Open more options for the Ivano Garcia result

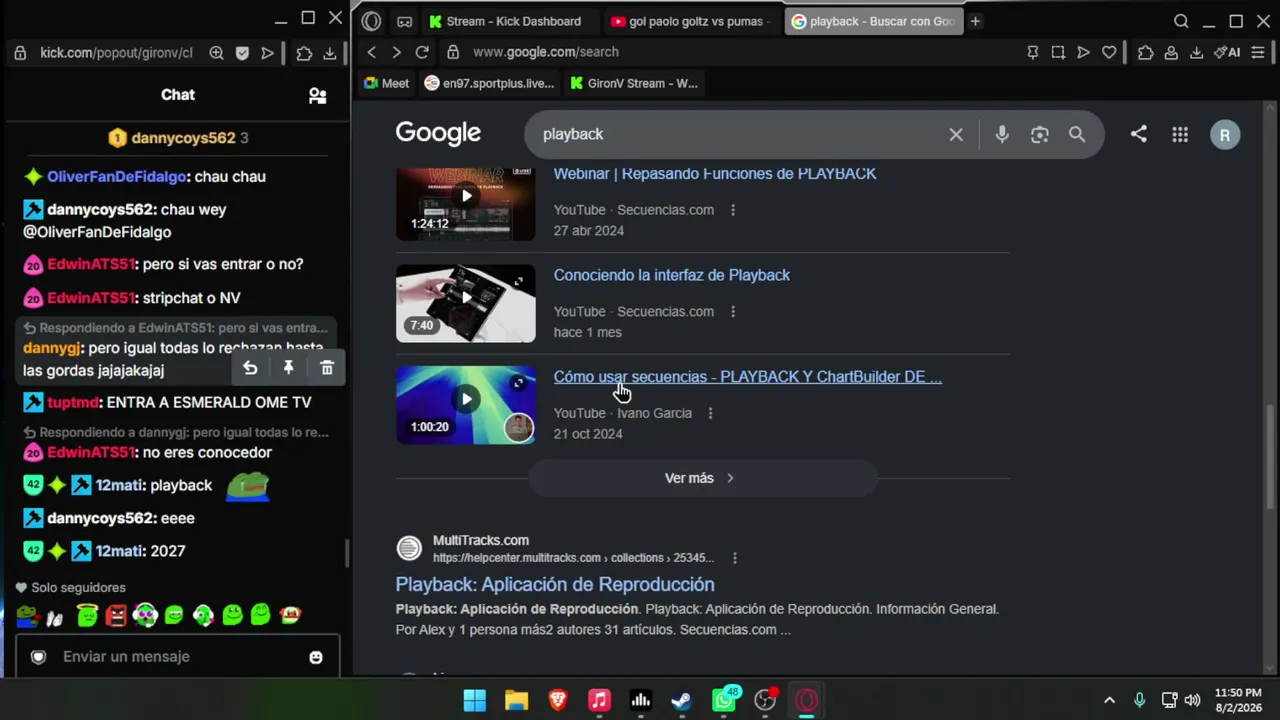(710, 413)
